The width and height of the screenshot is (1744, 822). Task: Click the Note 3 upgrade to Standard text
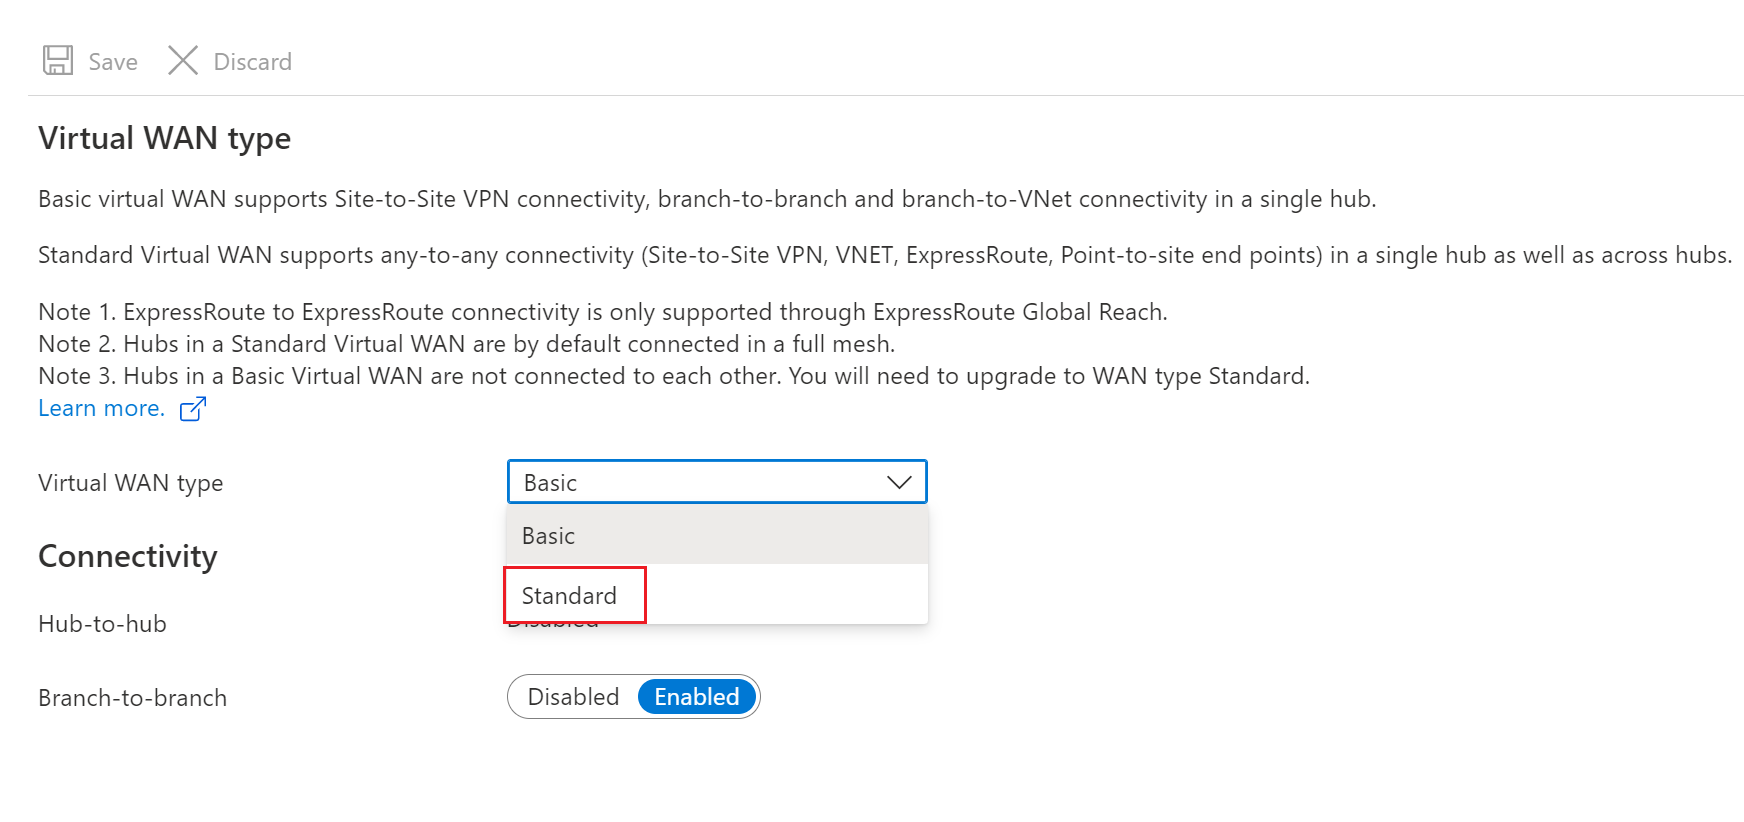674,376
